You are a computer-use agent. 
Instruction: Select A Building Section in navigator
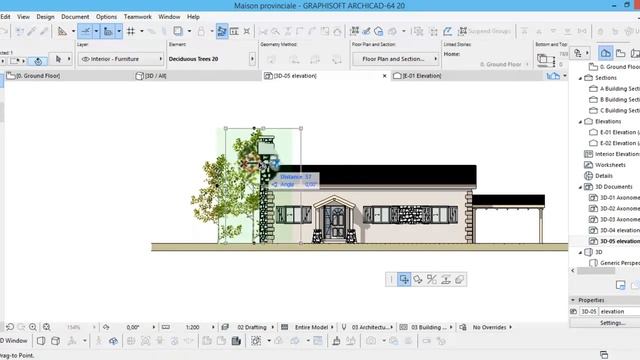[x=615, y=89]
